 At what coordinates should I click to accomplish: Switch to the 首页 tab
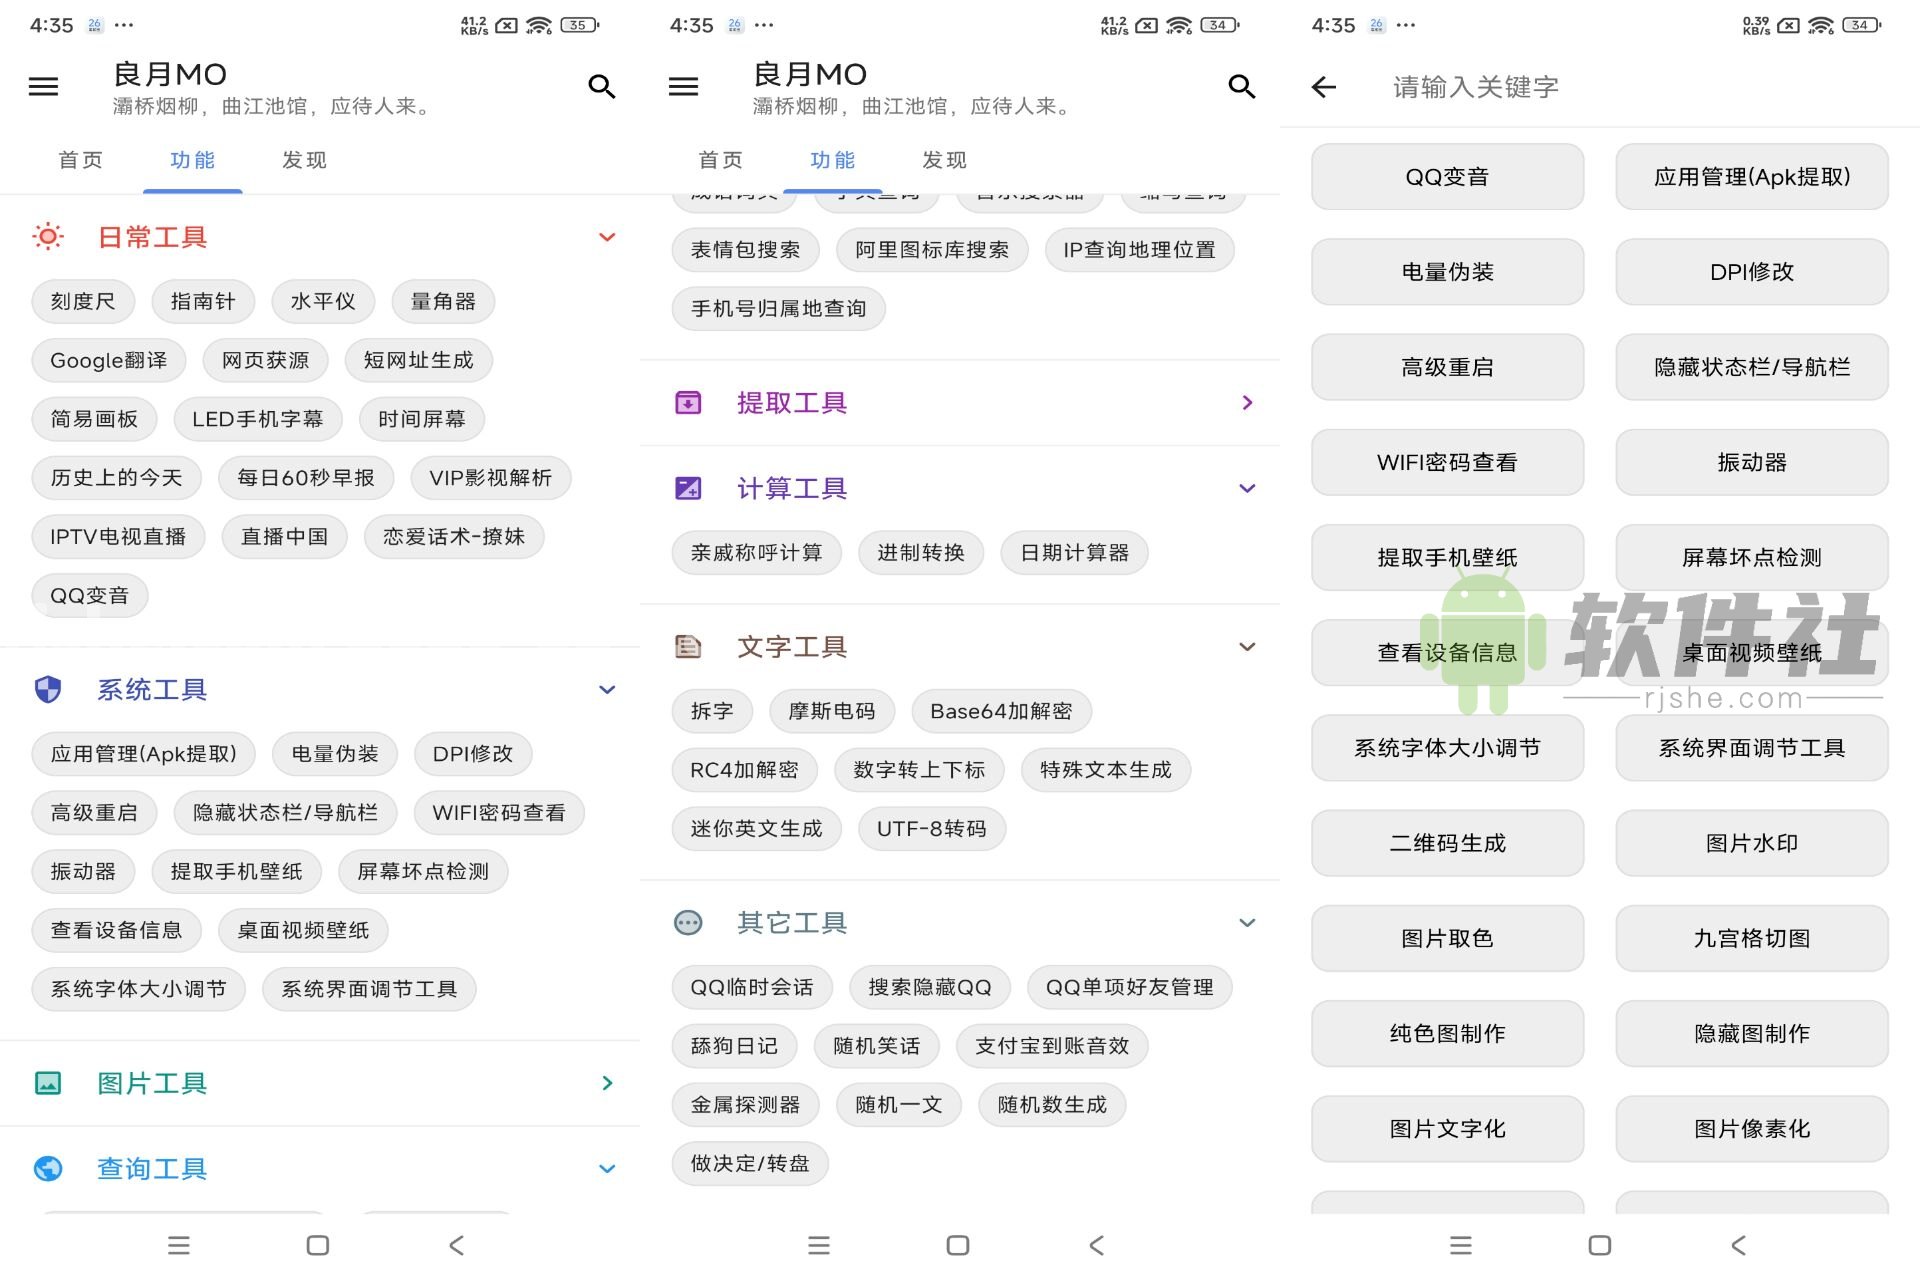coord(81,160)
